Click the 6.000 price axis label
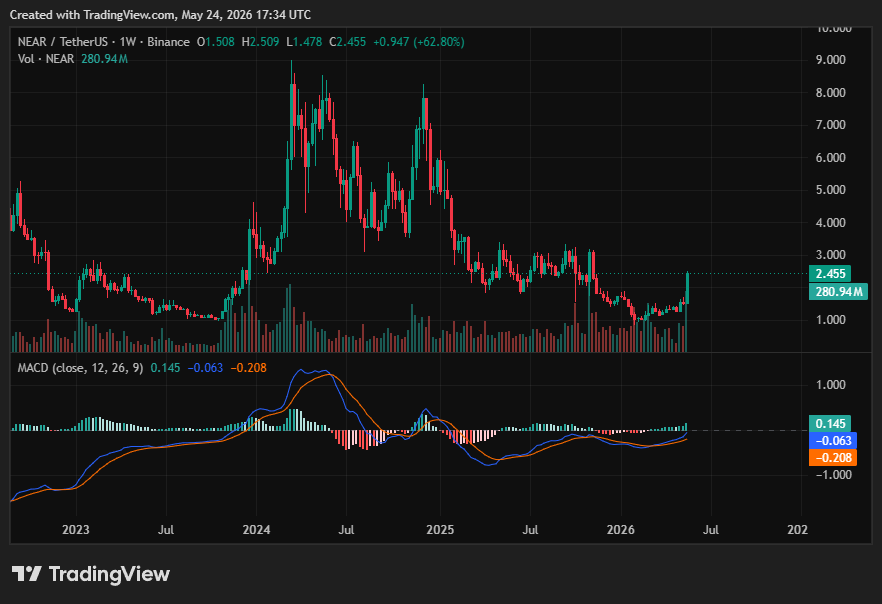 (830, 157)
